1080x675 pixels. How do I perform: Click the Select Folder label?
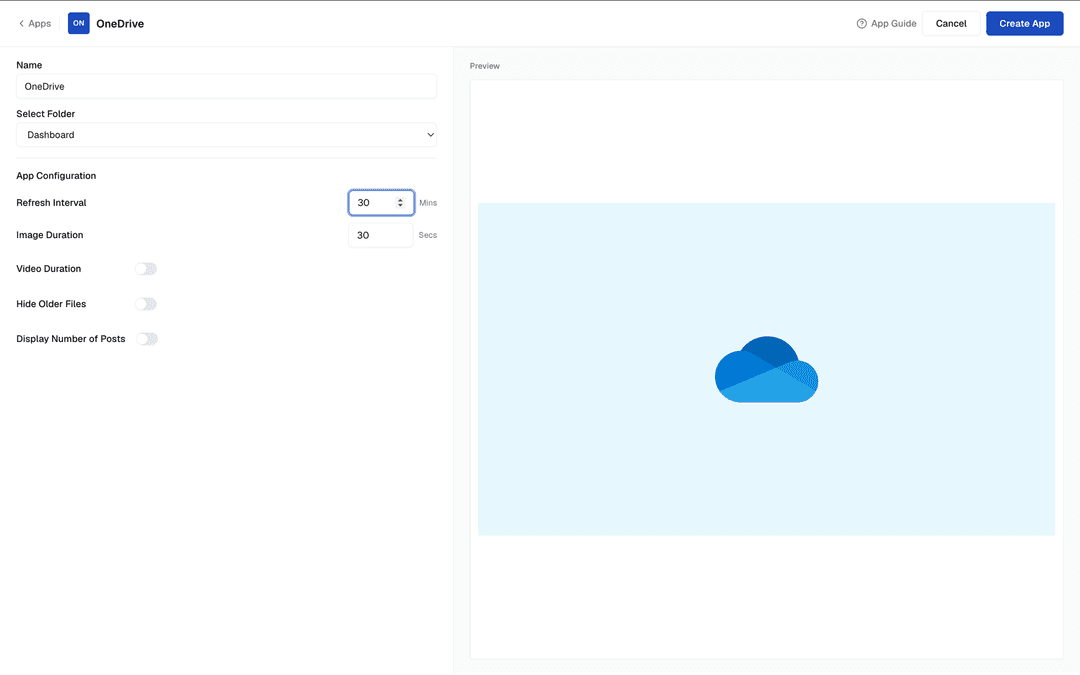[45, 114]
